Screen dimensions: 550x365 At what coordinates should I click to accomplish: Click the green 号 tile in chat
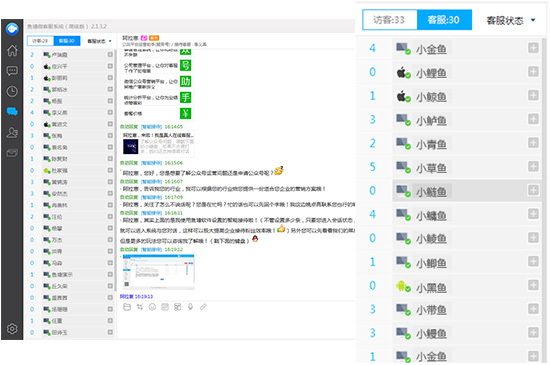[x=186, y=66]
